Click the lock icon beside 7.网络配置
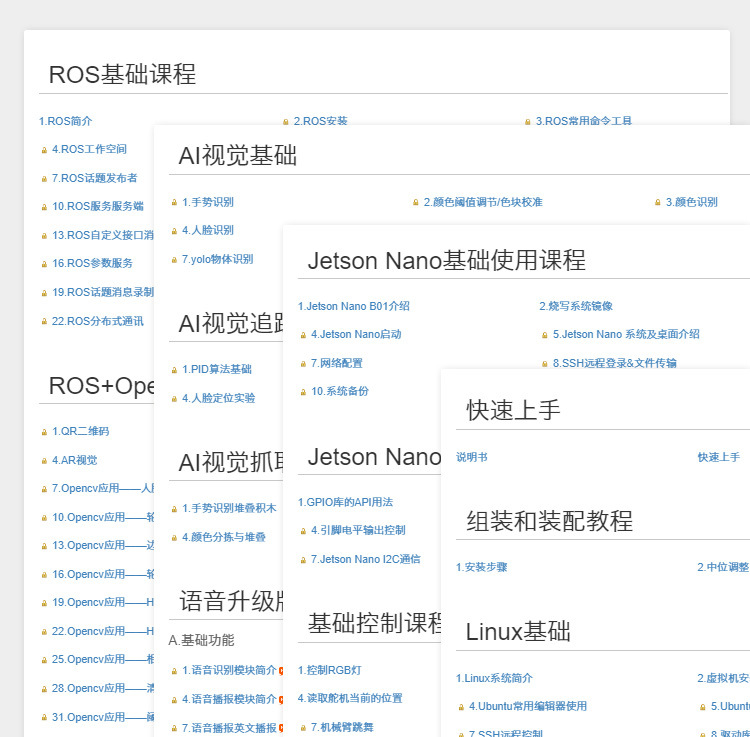The height and width of the screenshot is (737, 750). (303, 364)
